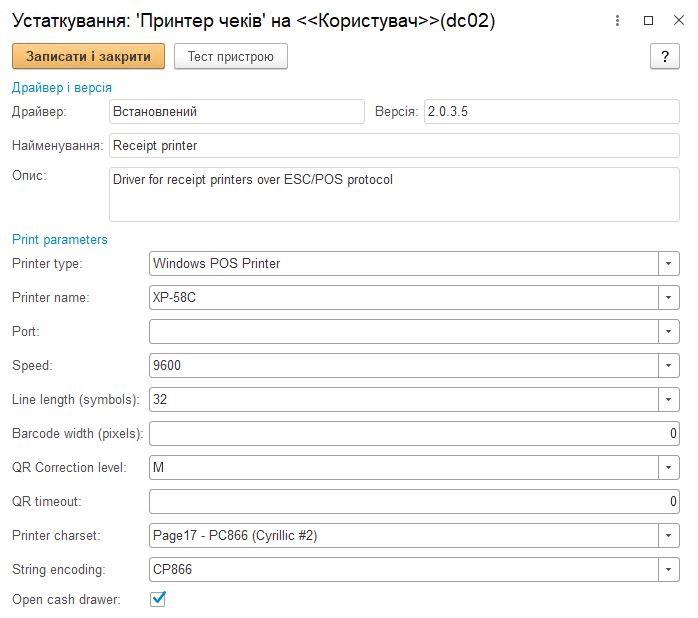Open the Printer name dropdown list

[669, 297]
